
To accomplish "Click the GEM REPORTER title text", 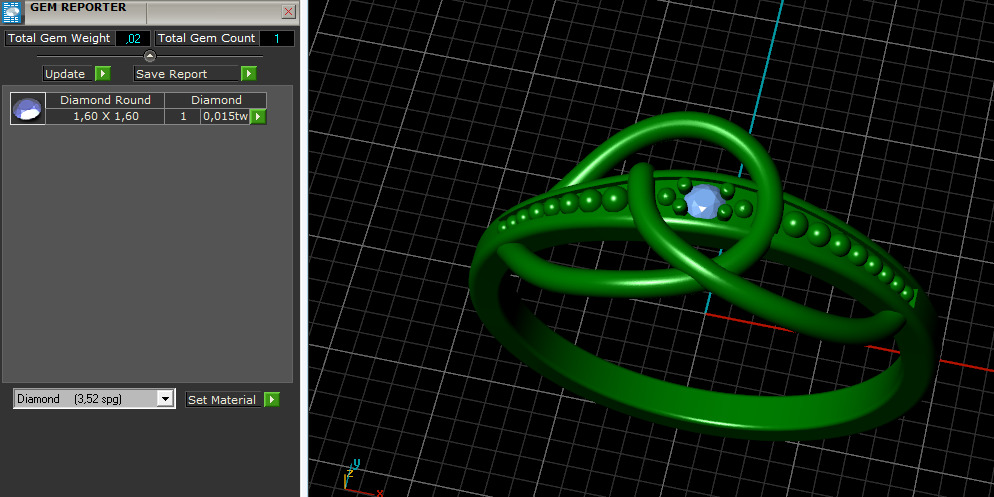I will point(78,8).
